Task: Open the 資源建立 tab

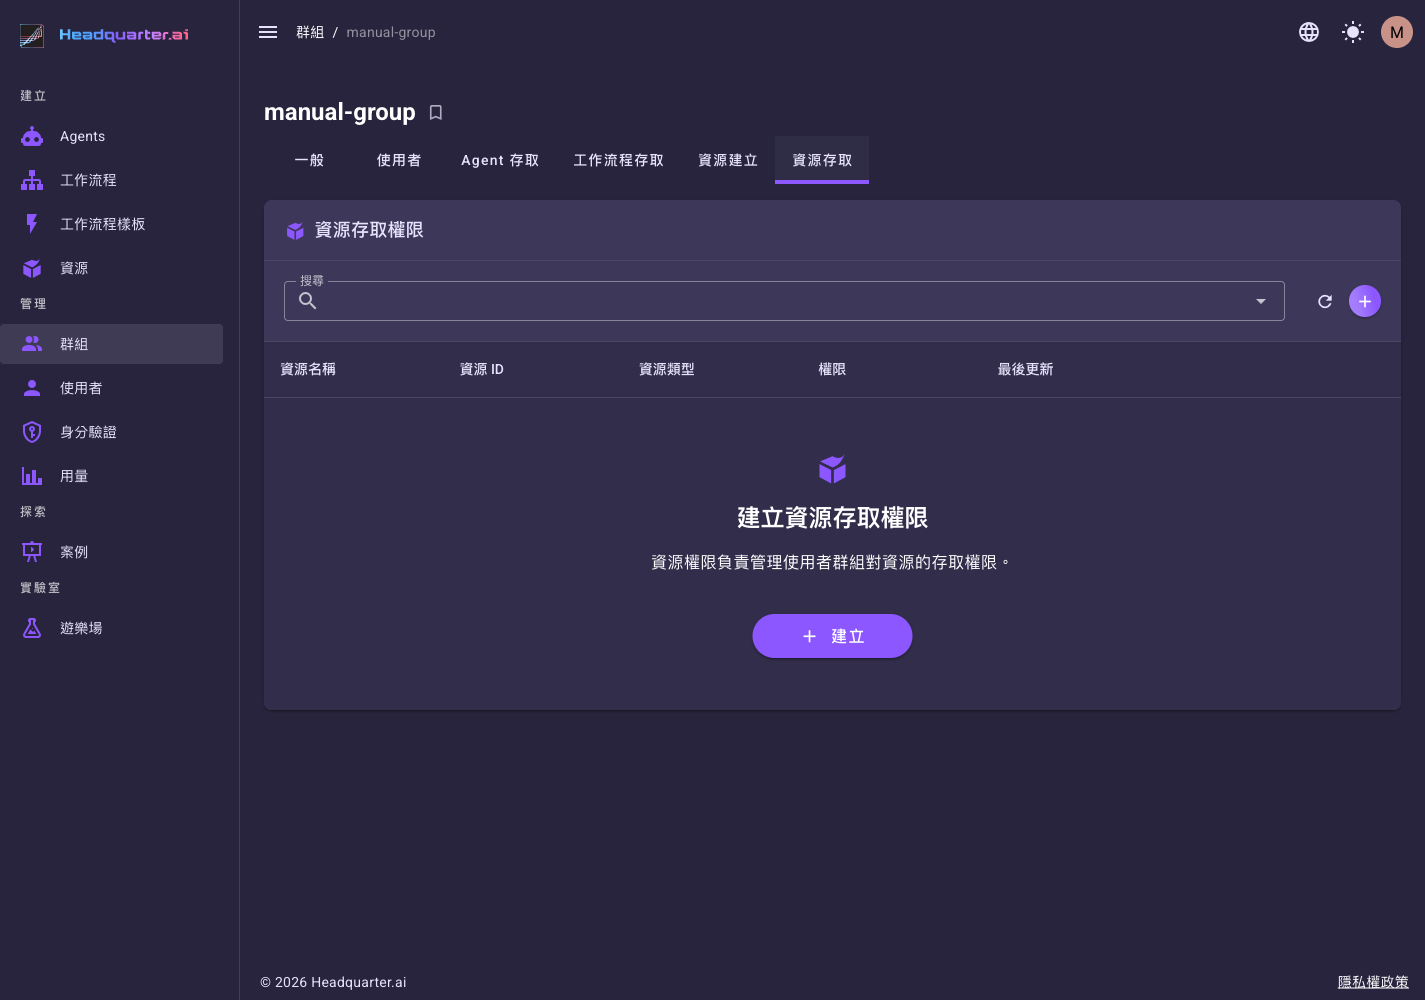Action: (x=728, y=160)
